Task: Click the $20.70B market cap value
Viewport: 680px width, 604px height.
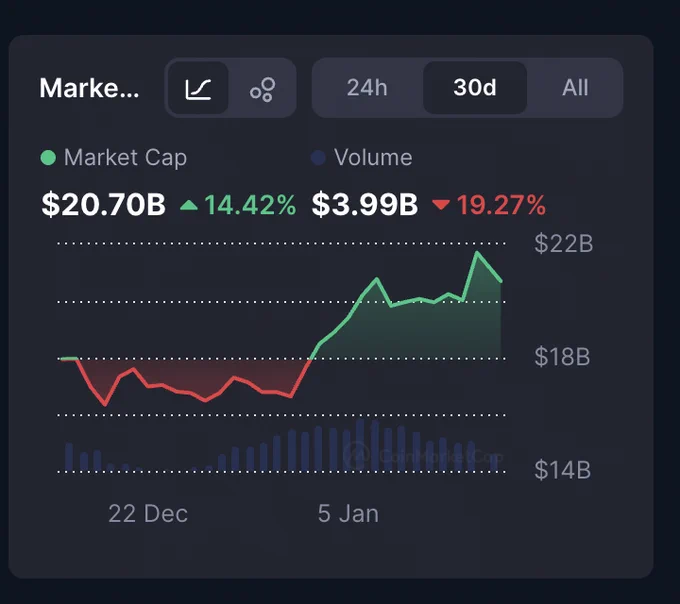Action: point(104,205)
